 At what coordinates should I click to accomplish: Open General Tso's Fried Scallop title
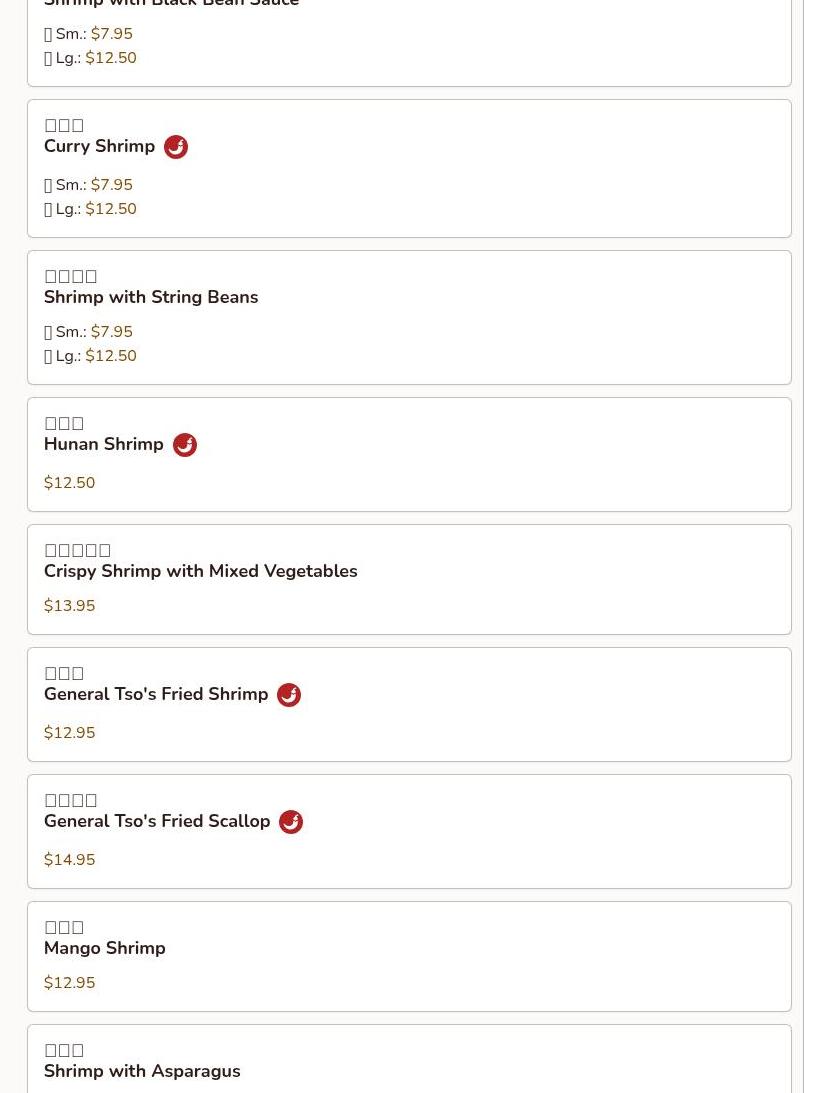pos(157,821)
